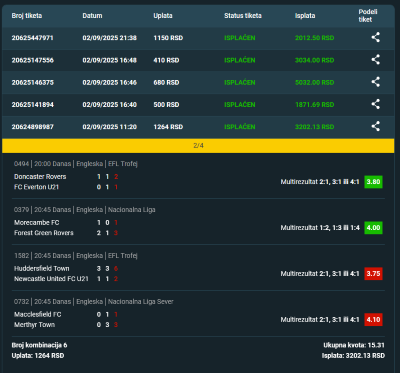Click the Isplata column header

click(305, 16)
